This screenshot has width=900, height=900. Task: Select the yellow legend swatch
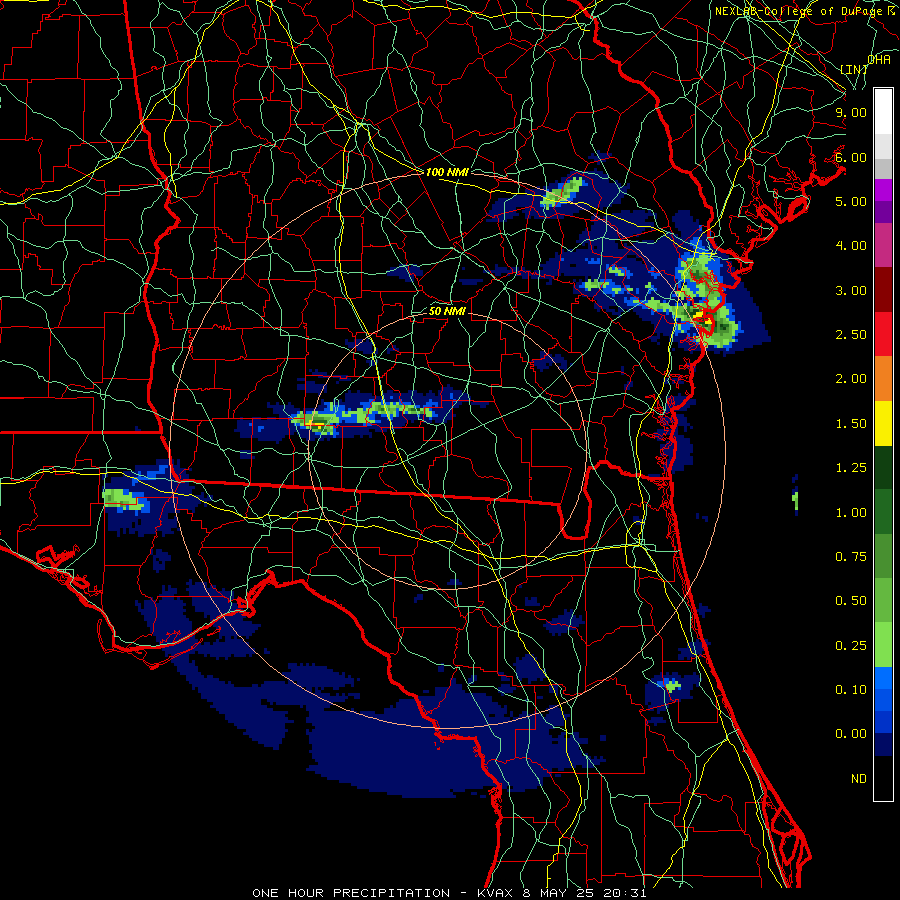pyautogui.click(x=883, y=423)
